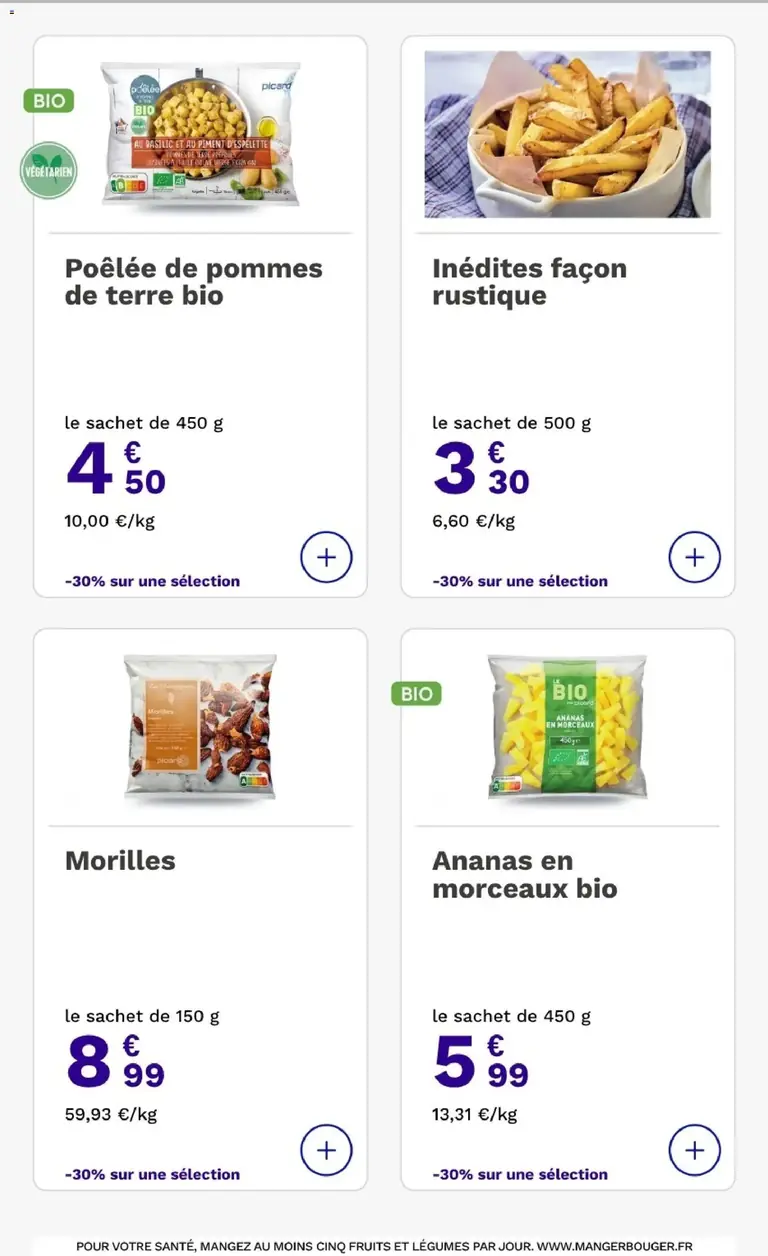
Task: Open Inédites façon rustique product title
Action: pyautogui.click(x=529, y=282)
